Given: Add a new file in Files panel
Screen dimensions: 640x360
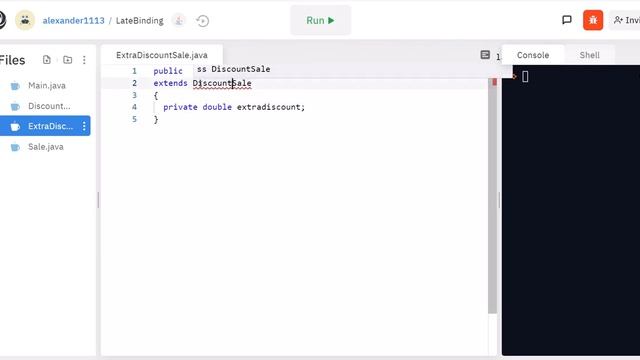Looking at the screenshot, I should point(47,60).
